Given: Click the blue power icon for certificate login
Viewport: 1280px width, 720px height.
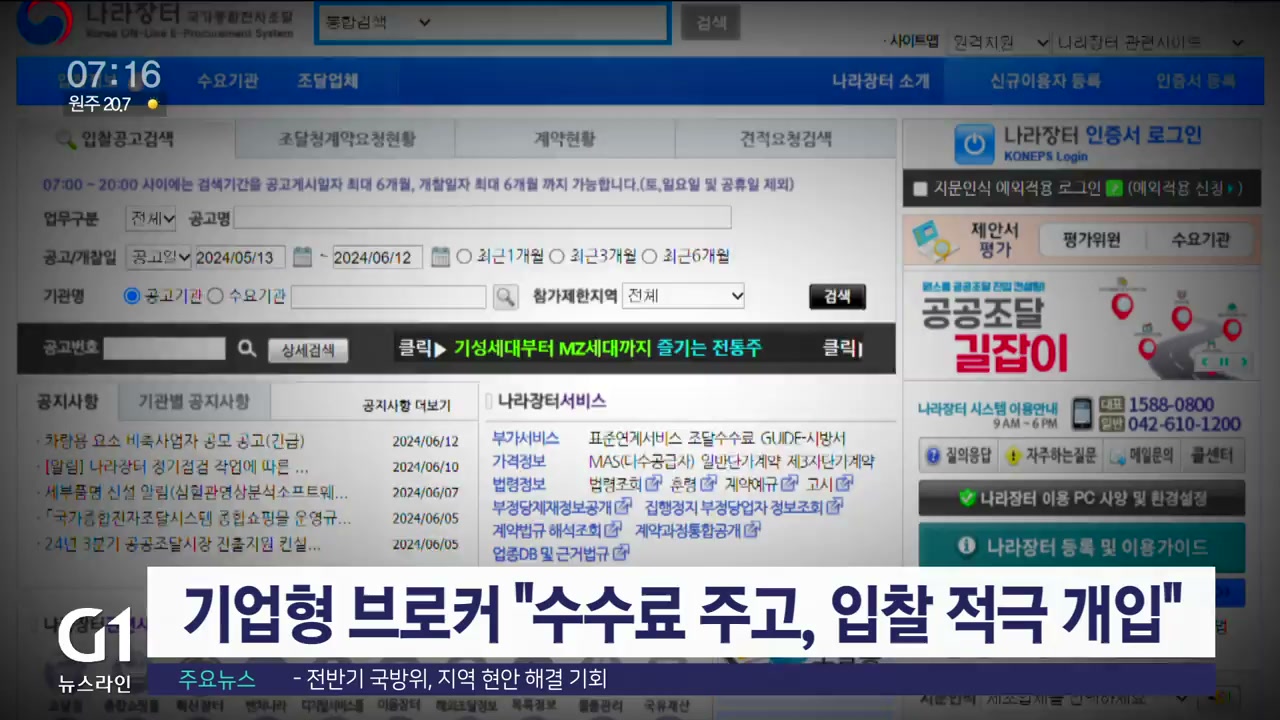Looking at the screenshot, I should coord(973,144).
